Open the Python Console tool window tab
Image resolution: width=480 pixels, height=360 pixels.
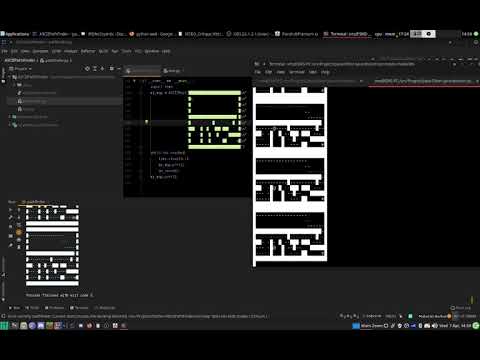pyautogui.click(x=105, y=308)
